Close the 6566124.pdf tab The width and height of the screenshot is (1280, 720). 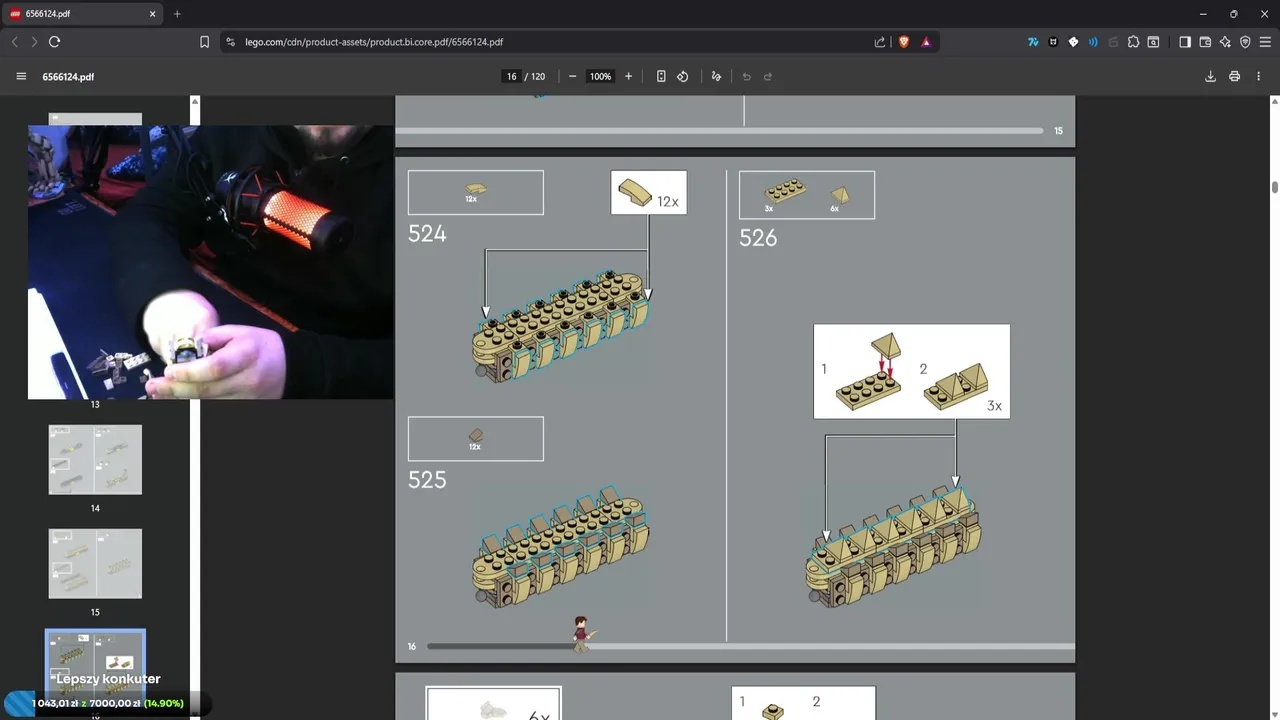coord(153,14)
